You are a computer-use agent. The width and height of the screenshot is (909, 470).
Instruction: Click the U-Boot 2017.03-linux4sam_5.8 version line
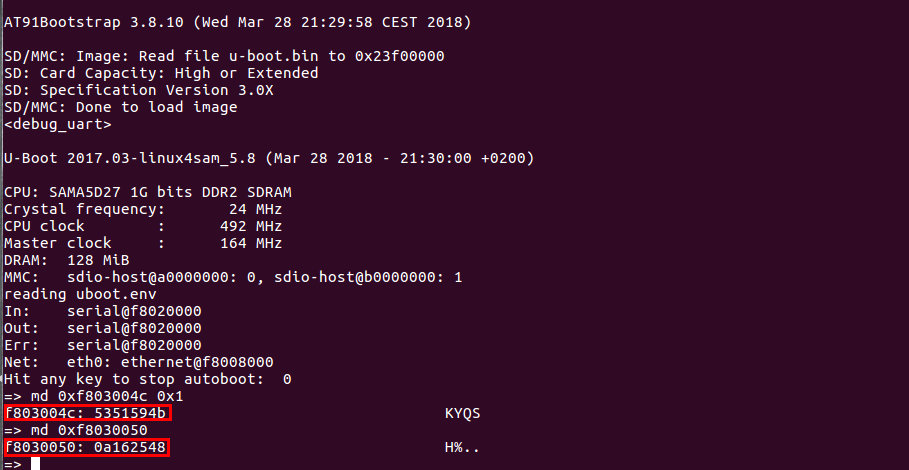269,158
